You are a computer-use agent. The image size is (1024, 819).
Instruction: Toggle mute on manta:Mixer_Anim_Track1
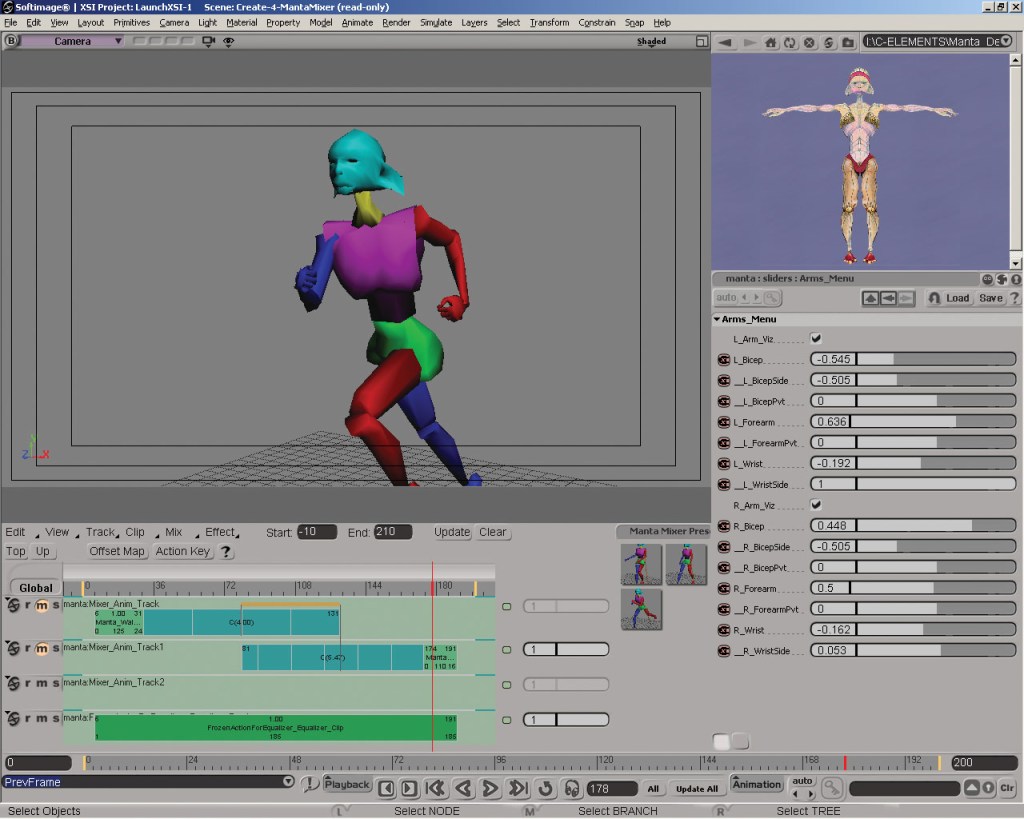41,648
